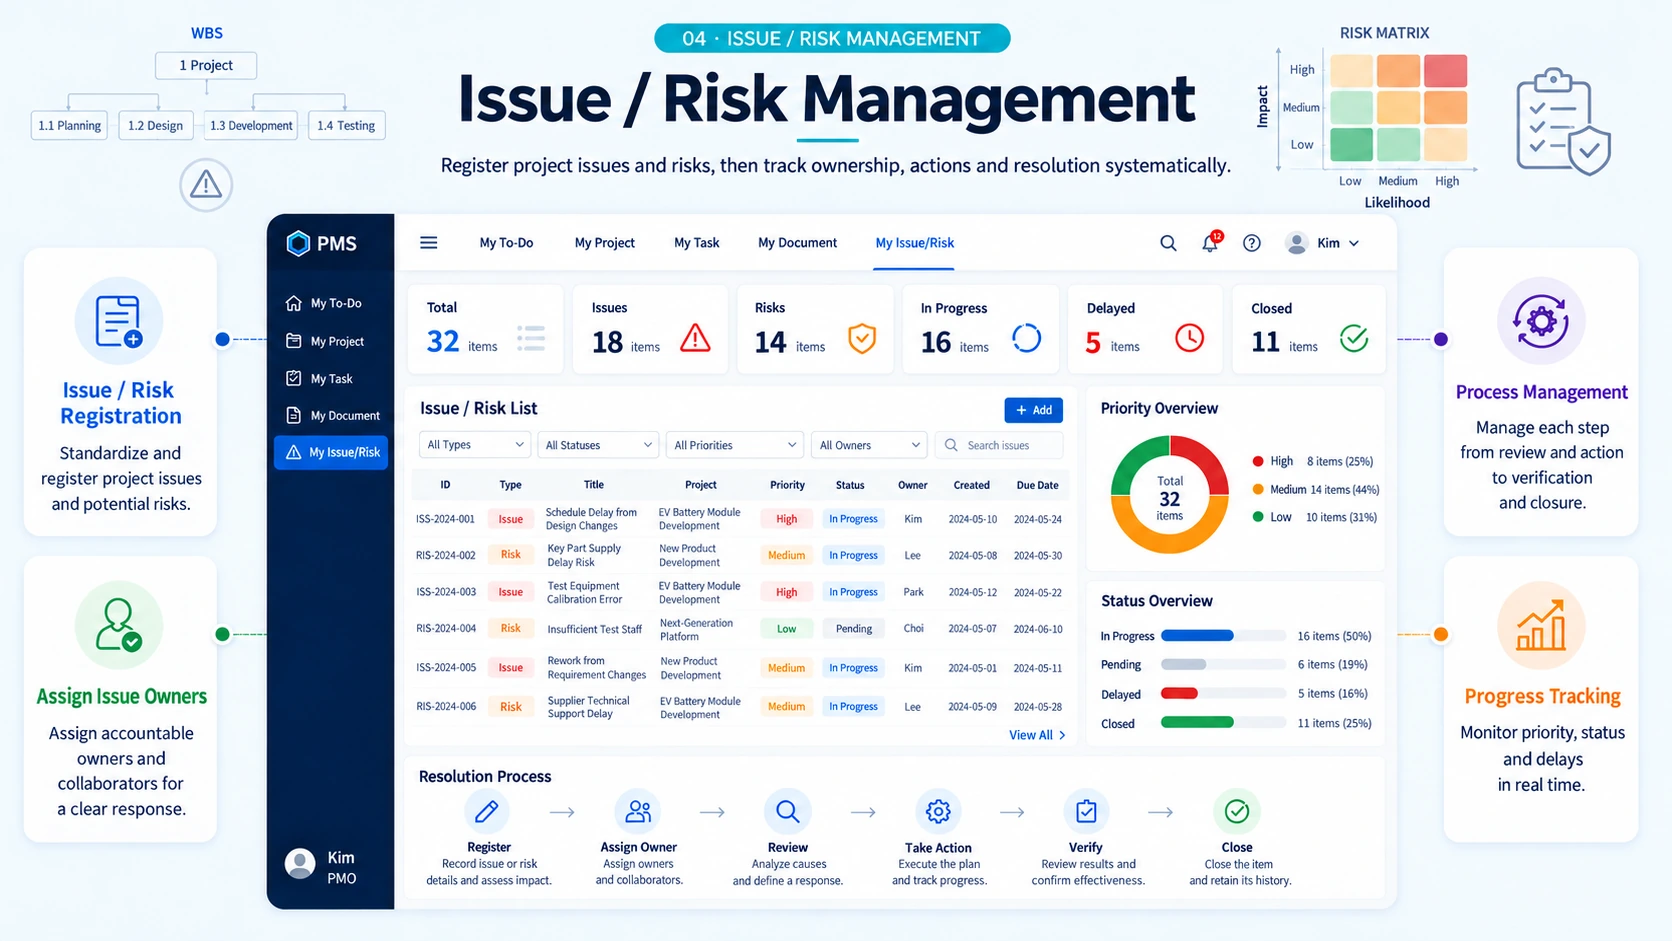Click the search magnifier icon in top bar
Screen dimensions: 1672x941
click(1168, 243)
